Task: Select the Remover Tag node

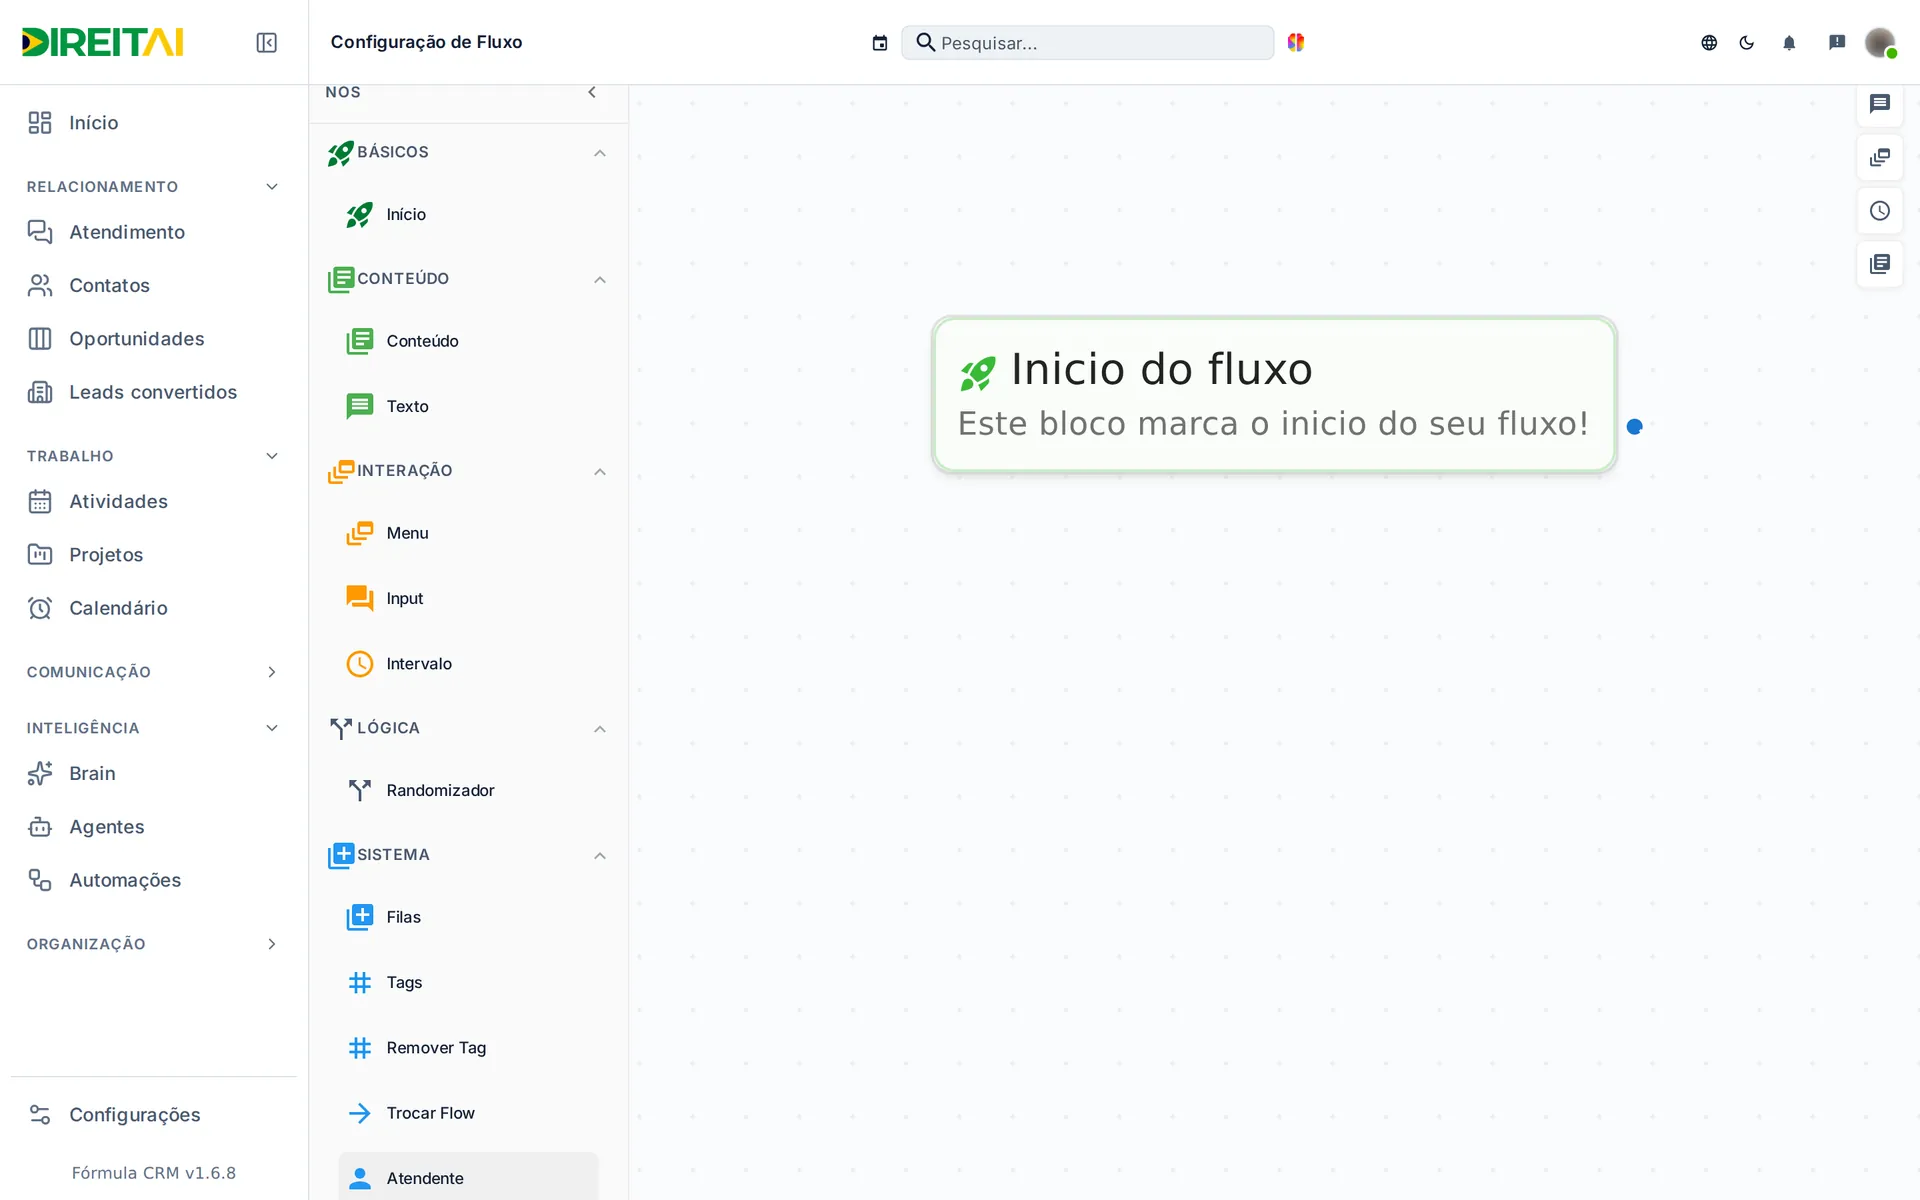Action: 468,1048
